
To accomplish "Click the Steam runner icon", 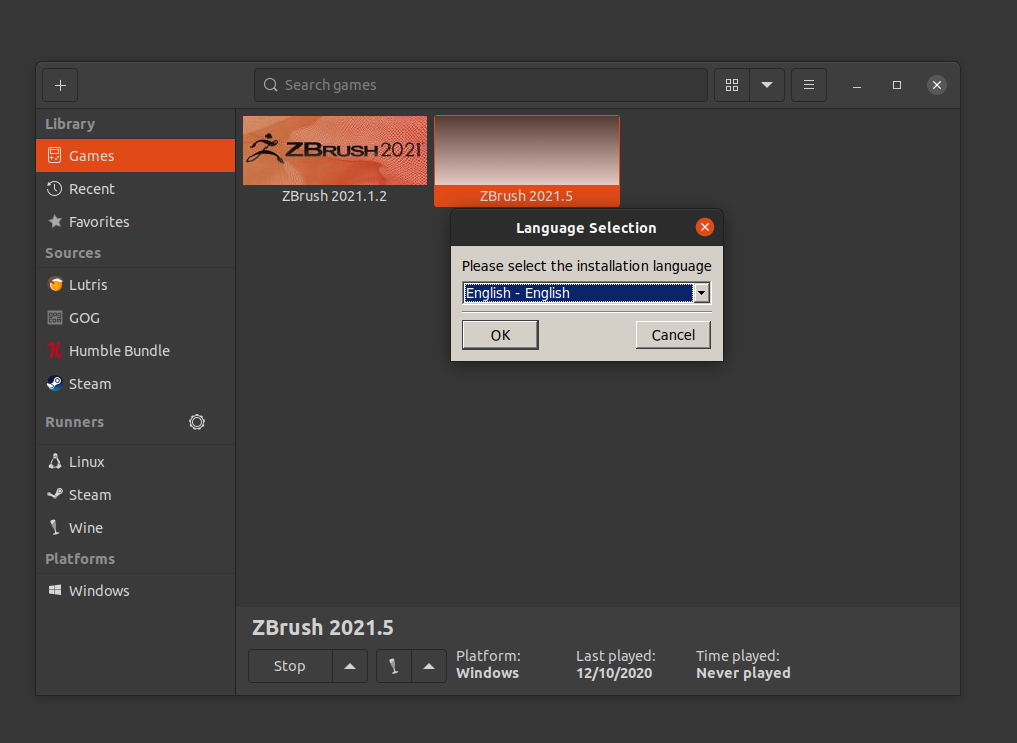I will click(55, 494).
